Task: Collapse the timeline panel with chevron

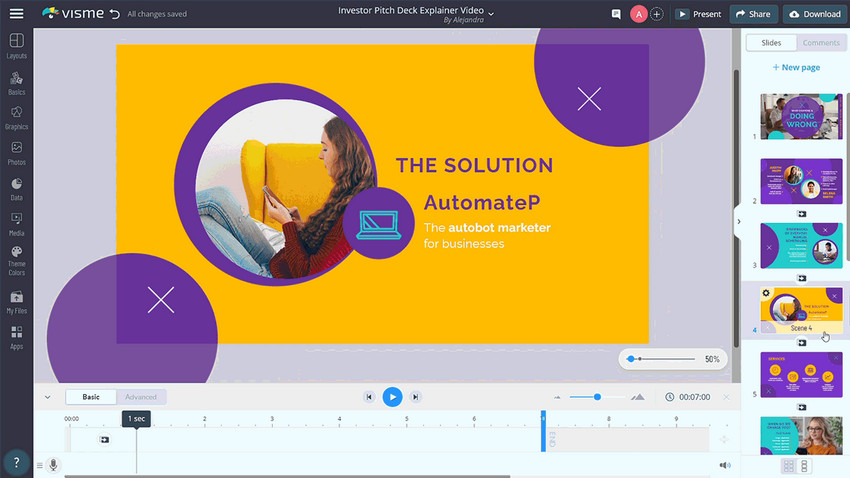Action: point(46,397)
